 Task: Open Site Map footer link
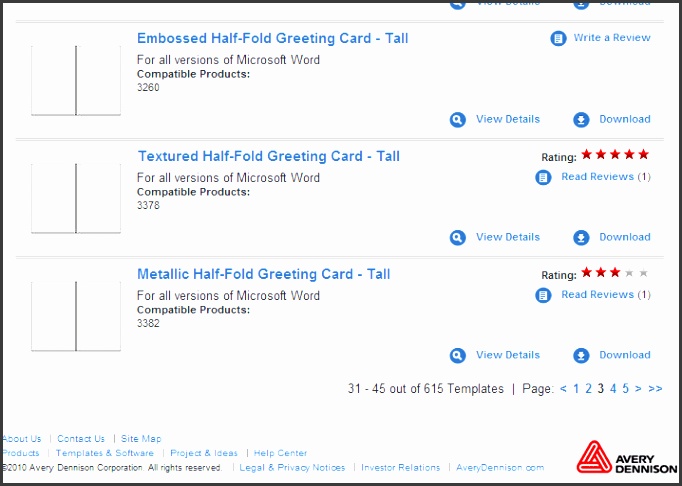click(141, 439)
